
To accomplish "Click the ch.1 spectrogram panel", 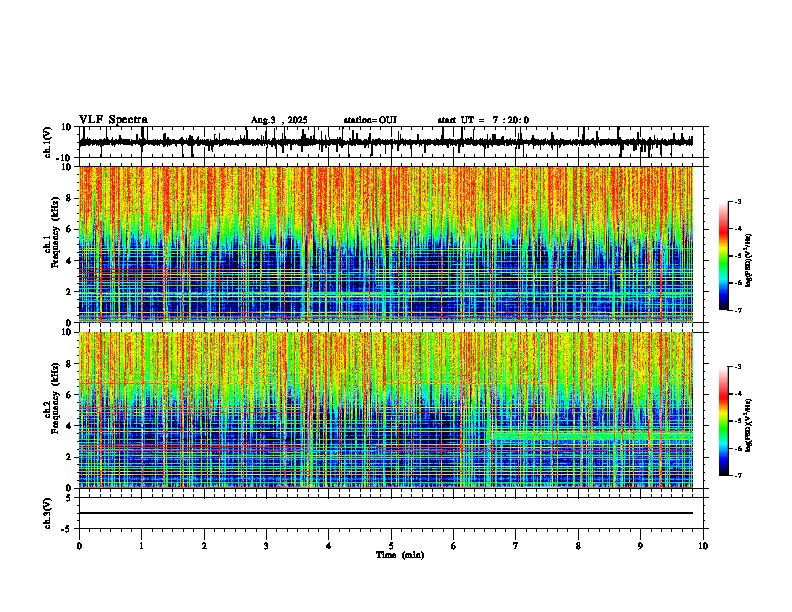I will point(385,244).
